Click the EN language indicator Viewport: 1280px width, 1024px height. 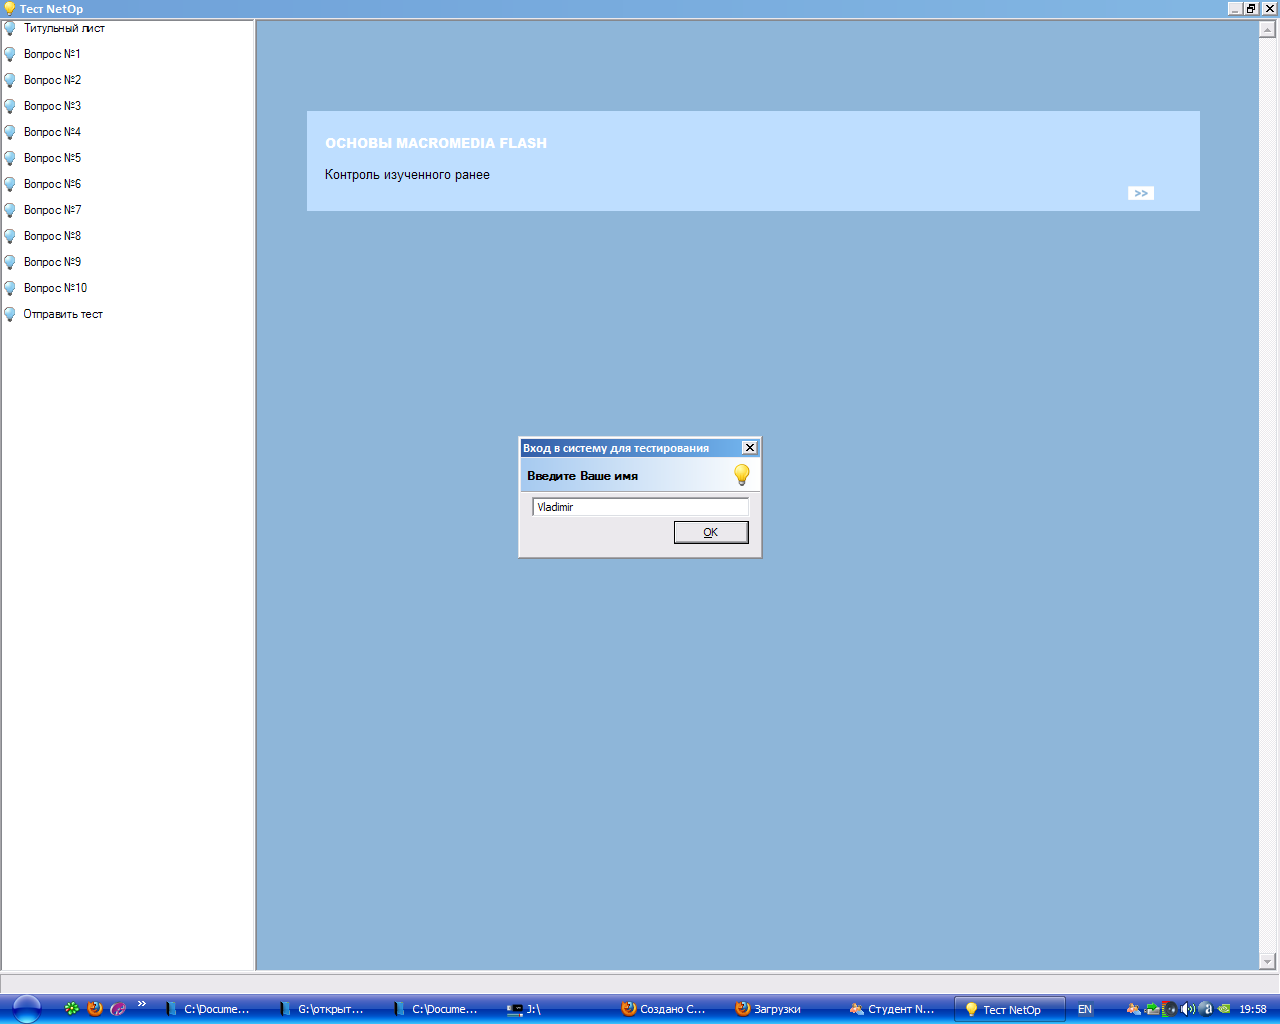tap(1084, 1009)
